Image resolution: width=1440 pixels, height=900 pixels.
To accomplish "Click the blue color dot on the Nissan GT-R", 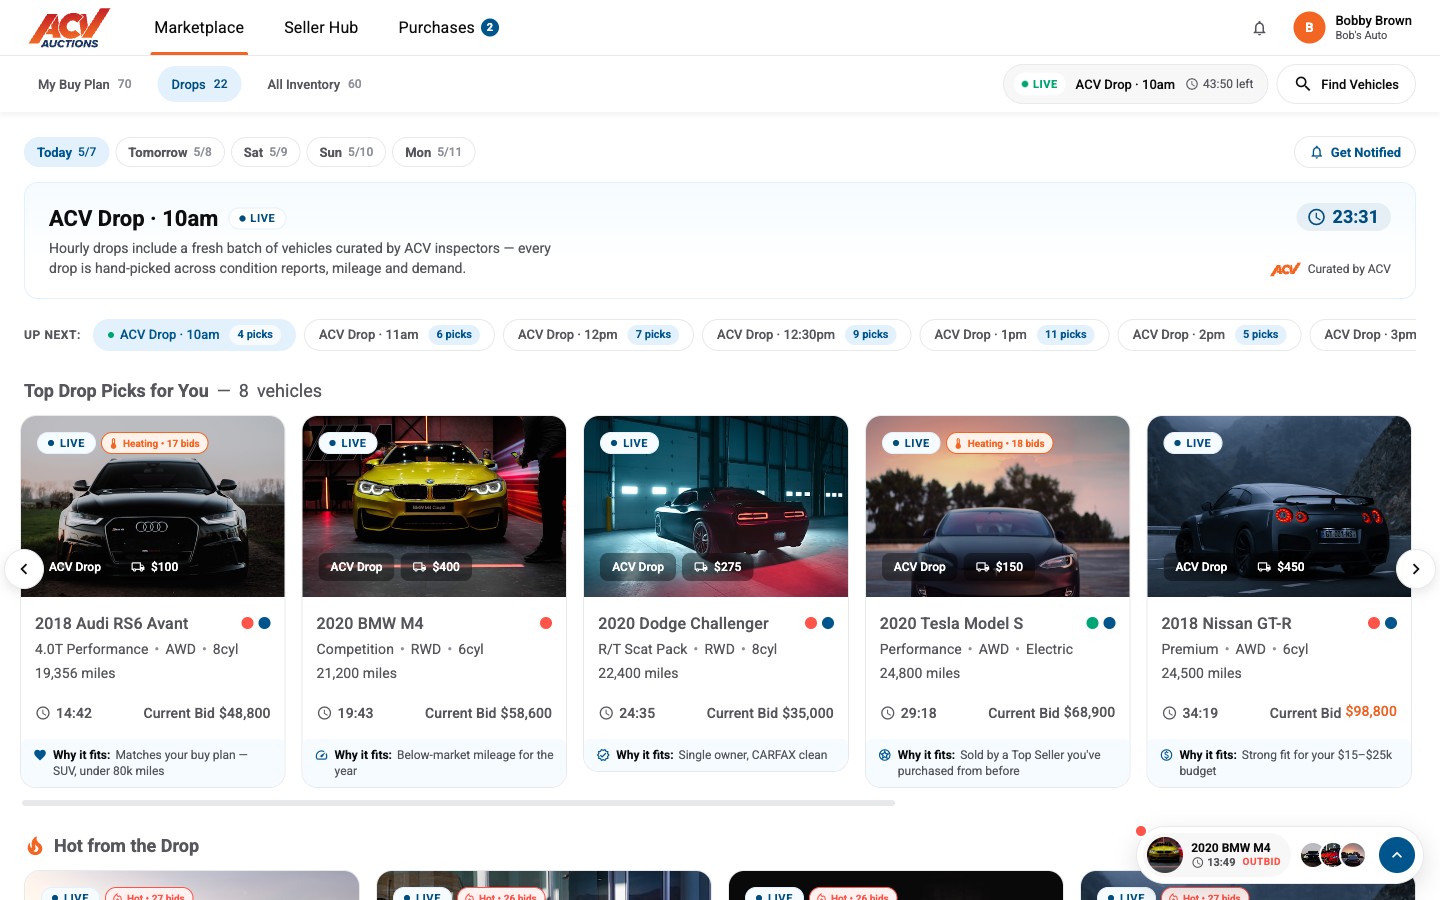I will click(1391, 623).
